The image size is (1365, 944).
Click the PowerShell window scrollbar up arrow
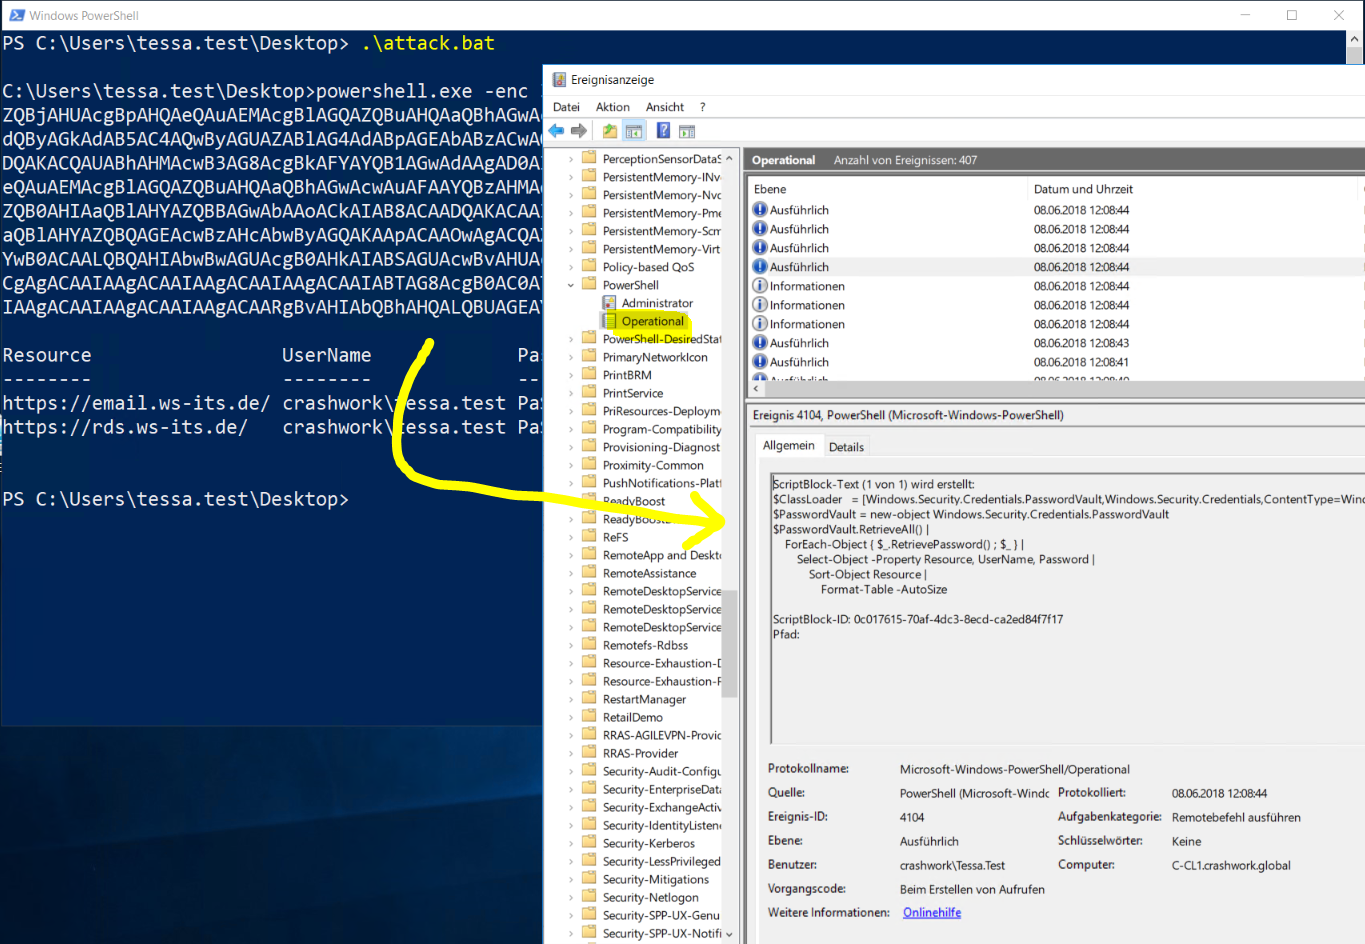click(1355, 39)
